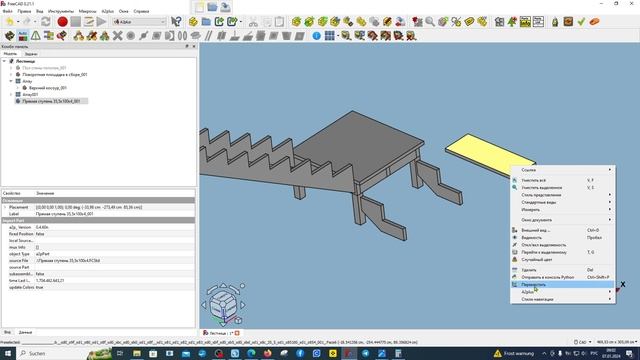Toggle the Auto solve button in toolbar

pyautogui.click(x=23, y=36)
